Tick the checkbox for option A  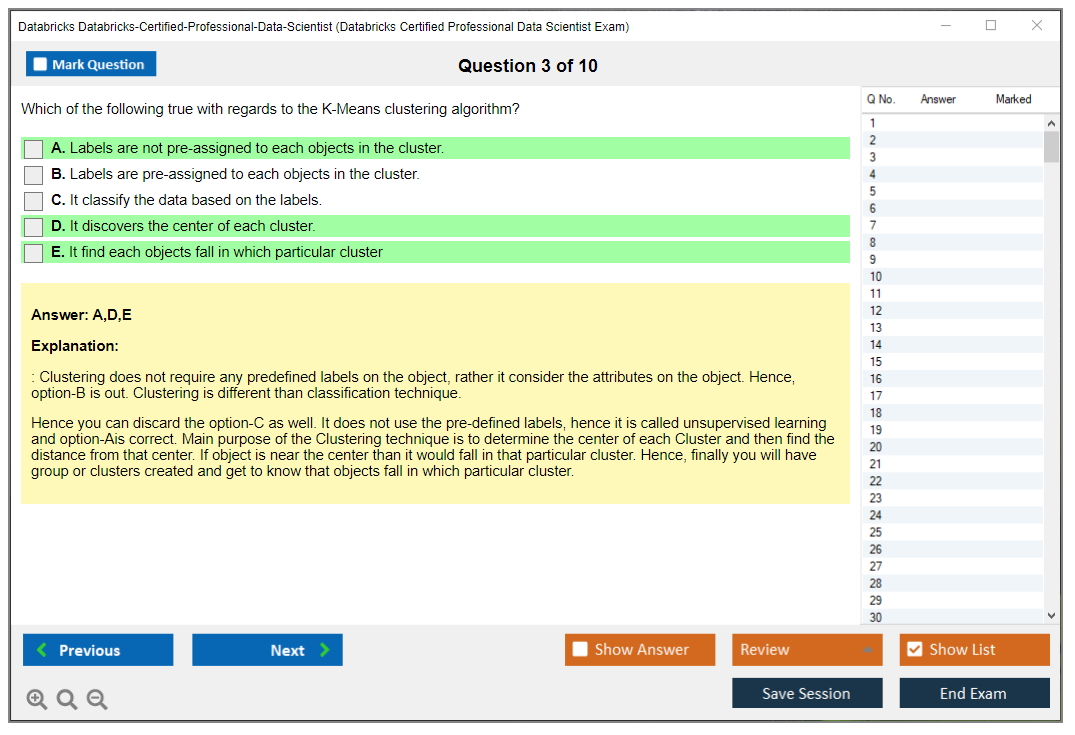[x=34, y=149]
